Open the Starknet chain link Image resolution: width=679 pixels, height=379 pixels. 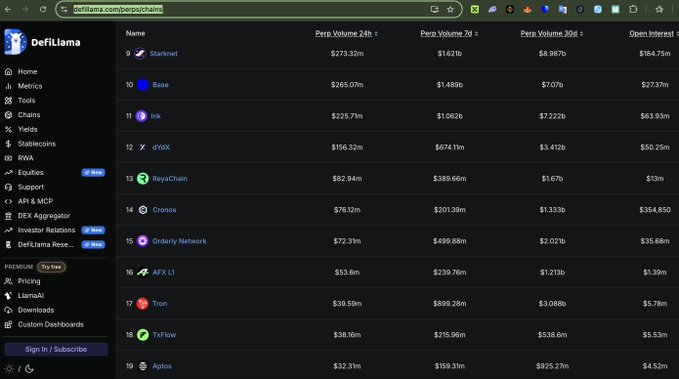pyautogui.click(x=163, y=54)
